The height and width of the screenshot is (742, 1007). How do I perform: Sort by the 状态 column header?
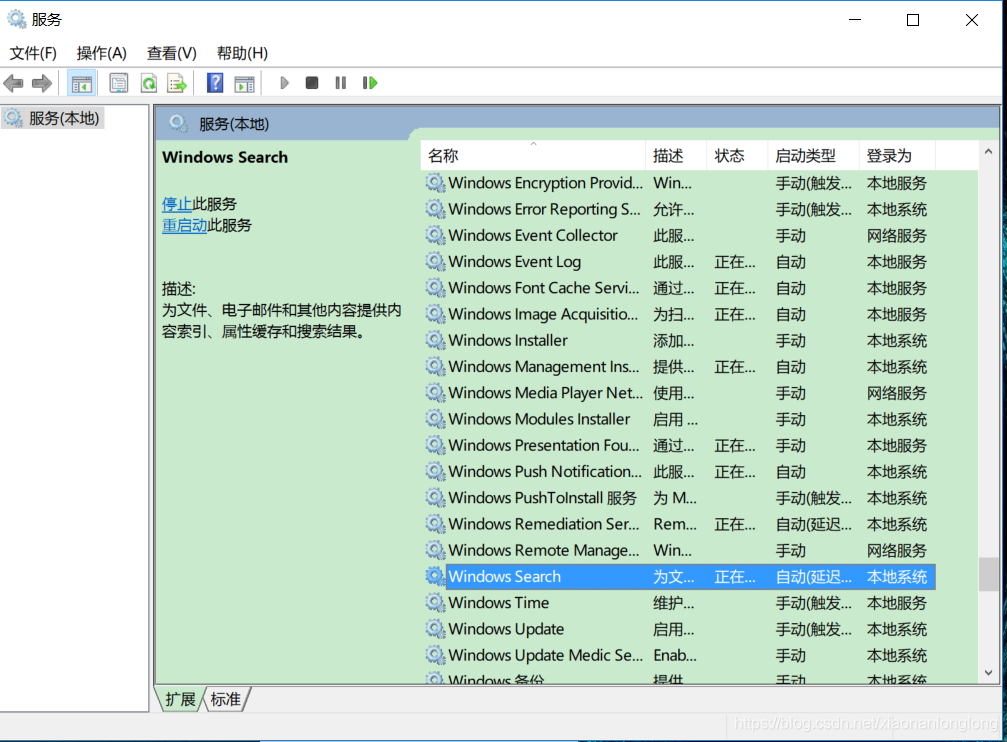point(737,155)
